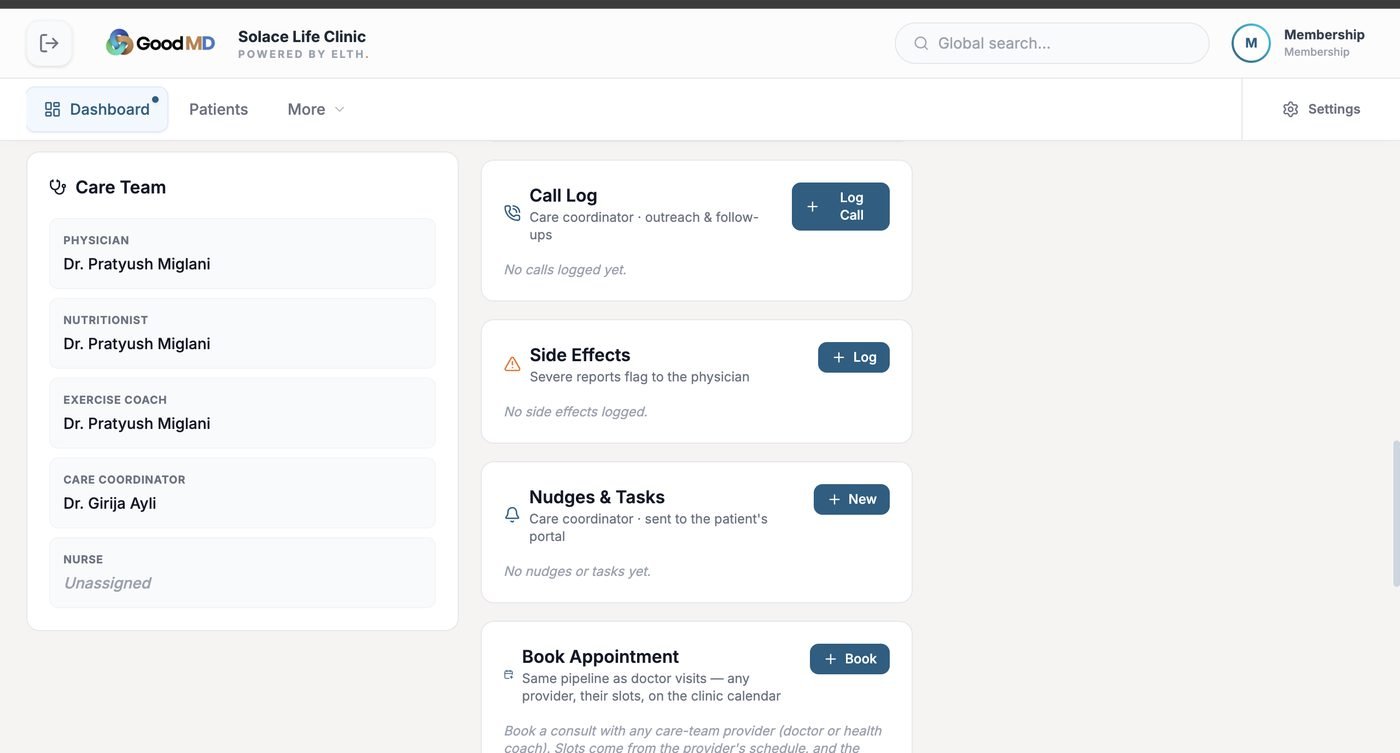Select the unassigned Nurse card
The width and height of the screenshot is (1400, 753).
coord(242,573)
